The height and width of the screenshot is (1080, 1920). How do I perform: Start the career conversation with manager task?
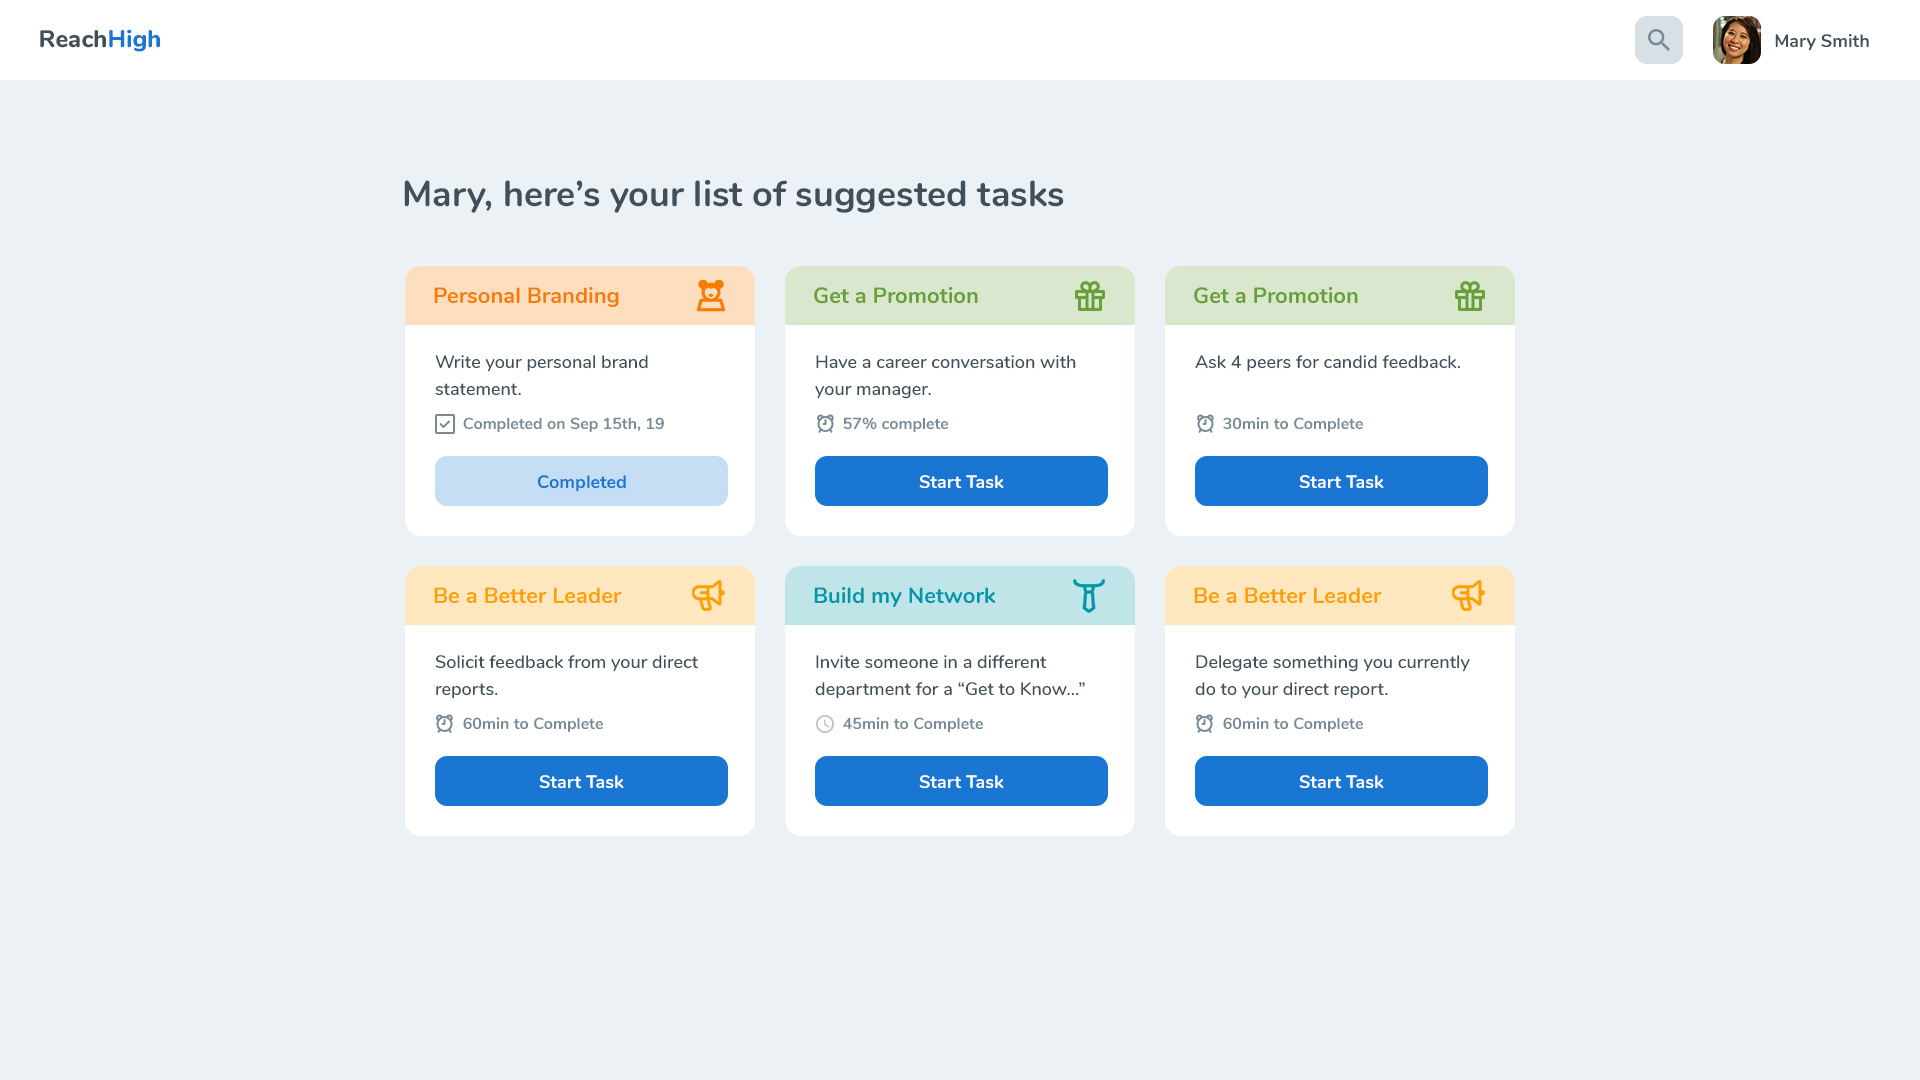961,481
